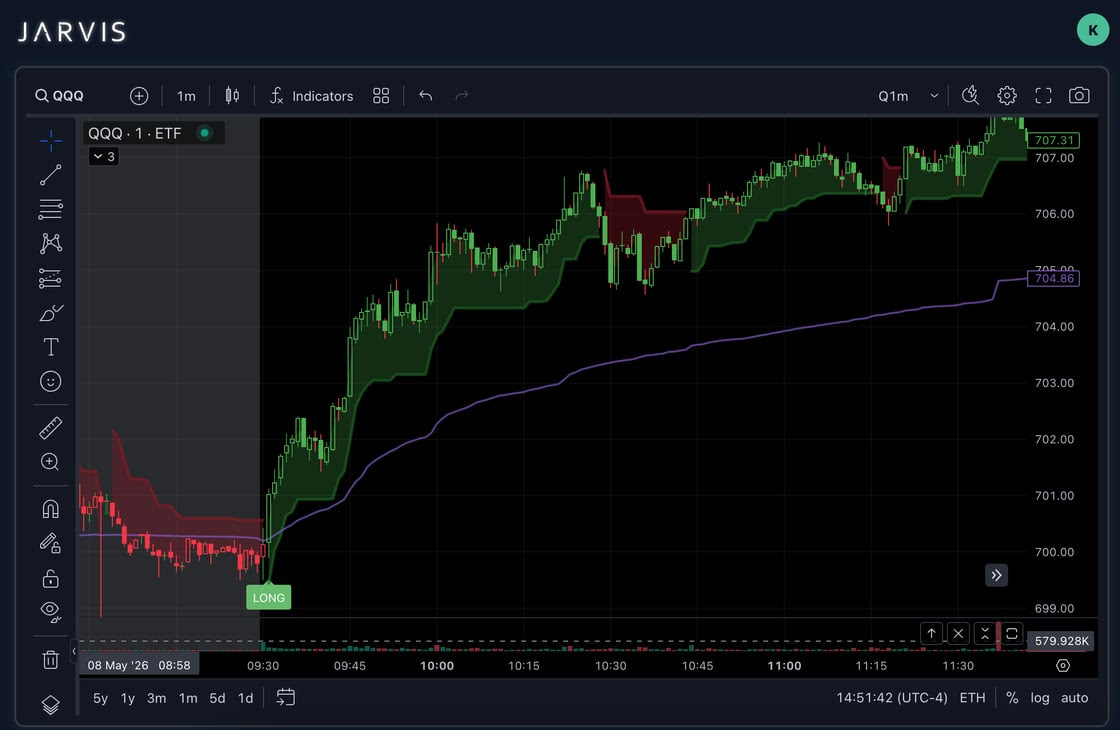Click the LONG signal label
The height and width of the screenshot is (730, 1120).
269,598
